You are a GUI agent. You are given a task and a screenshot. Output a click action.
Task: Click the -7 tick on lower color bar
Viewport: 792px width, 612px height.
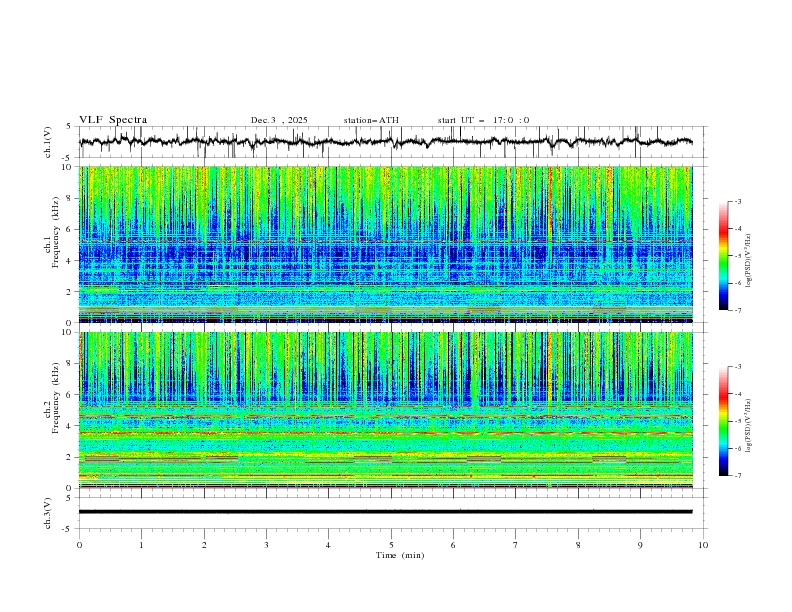point(736,476)
